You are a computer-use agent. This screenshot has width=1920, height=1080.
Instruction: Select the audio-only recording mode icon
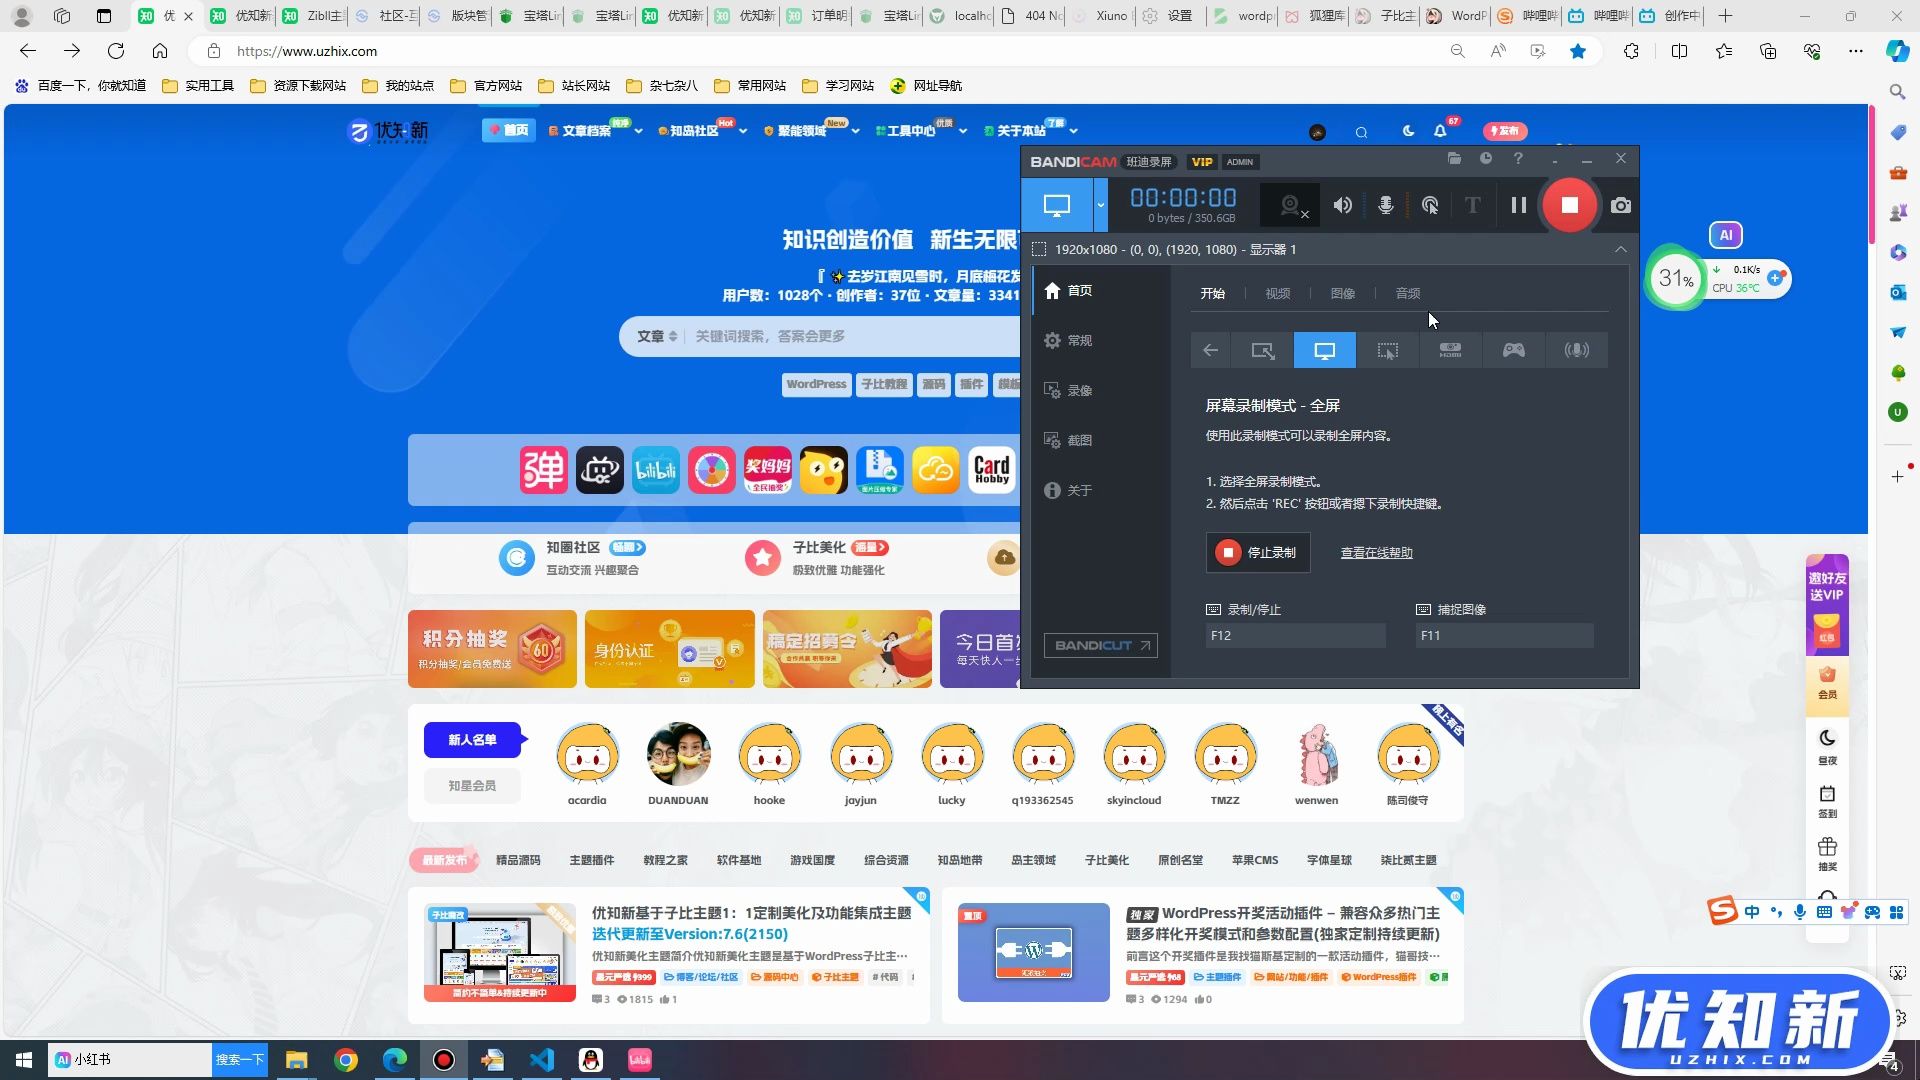click(x=1576, y=350)
